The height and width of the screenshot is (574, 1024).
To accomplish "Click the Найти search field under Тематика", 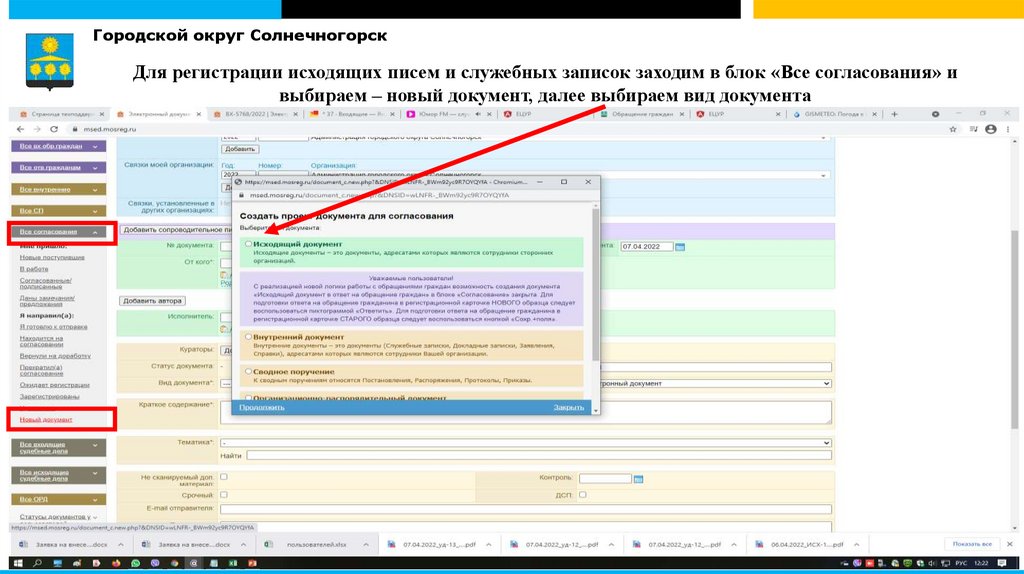I will 539,455.
